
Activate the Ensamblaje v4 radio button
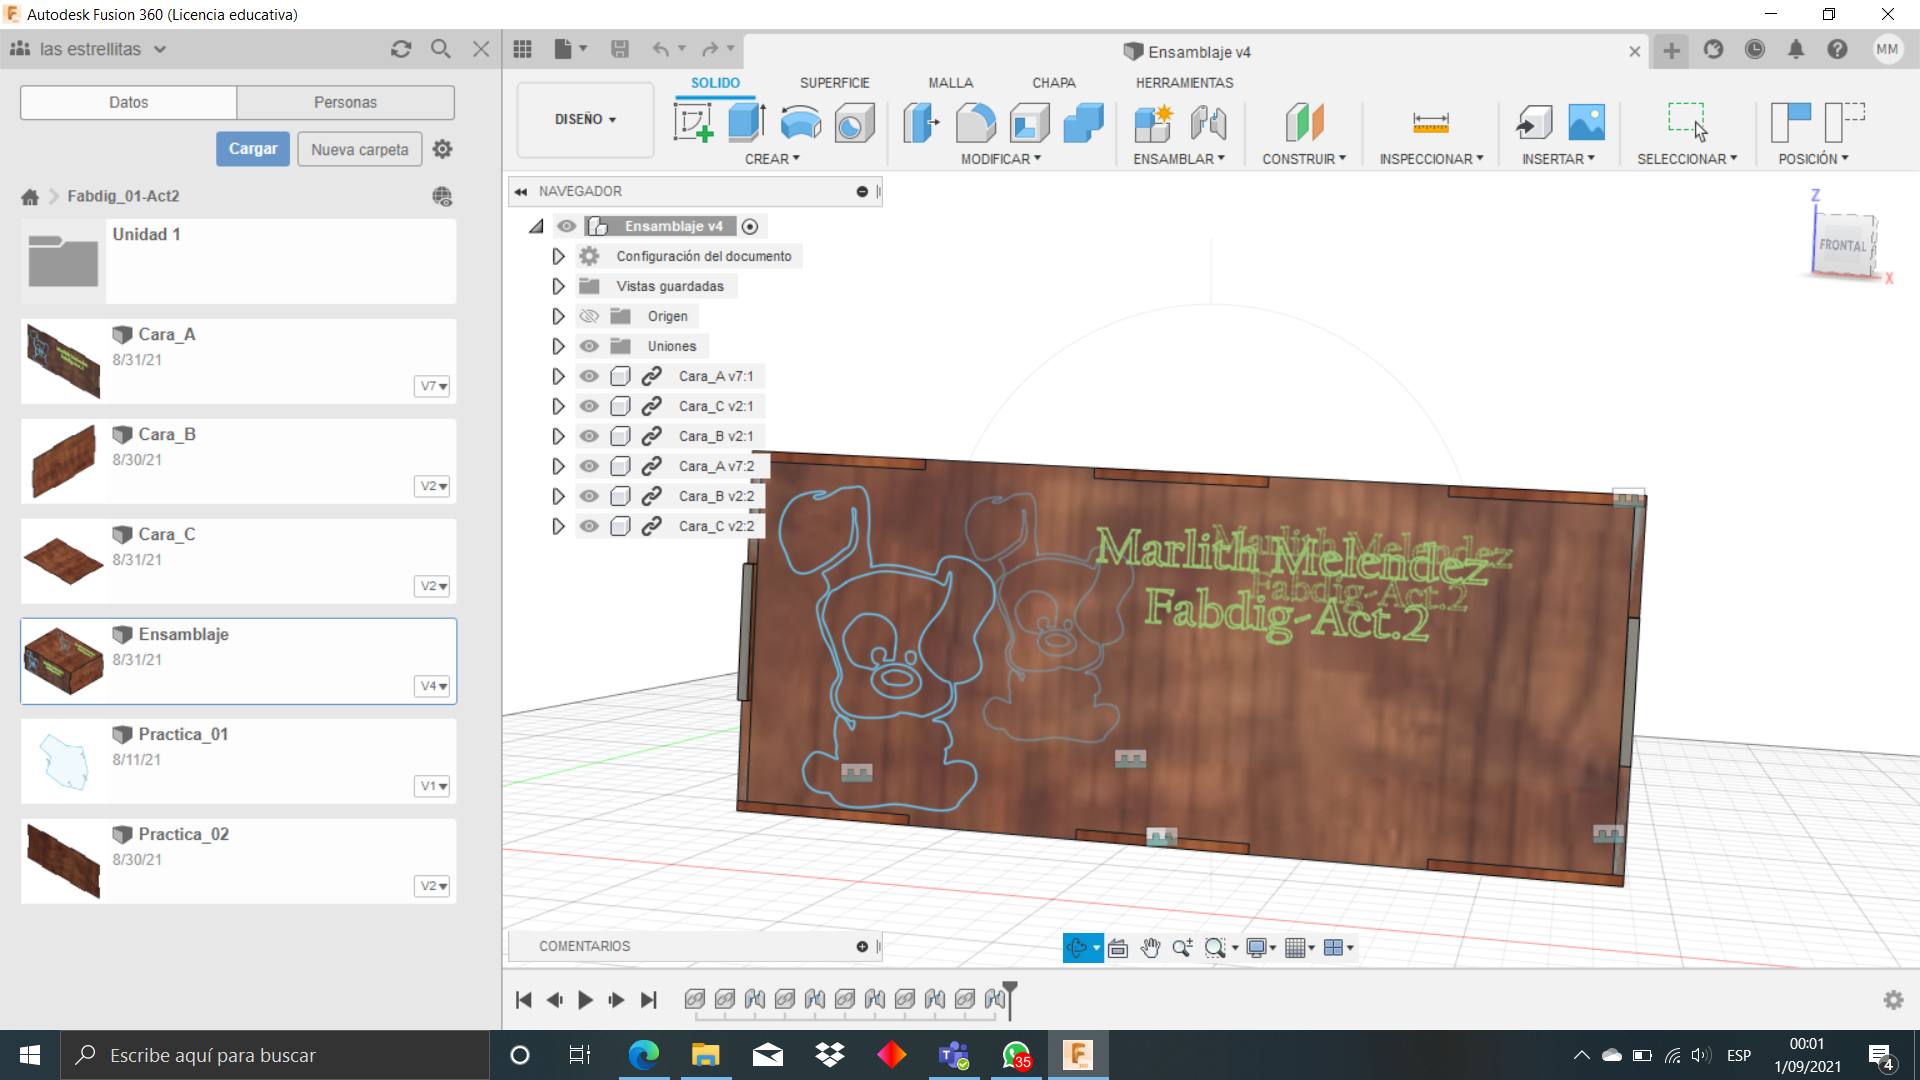[750, 226]
